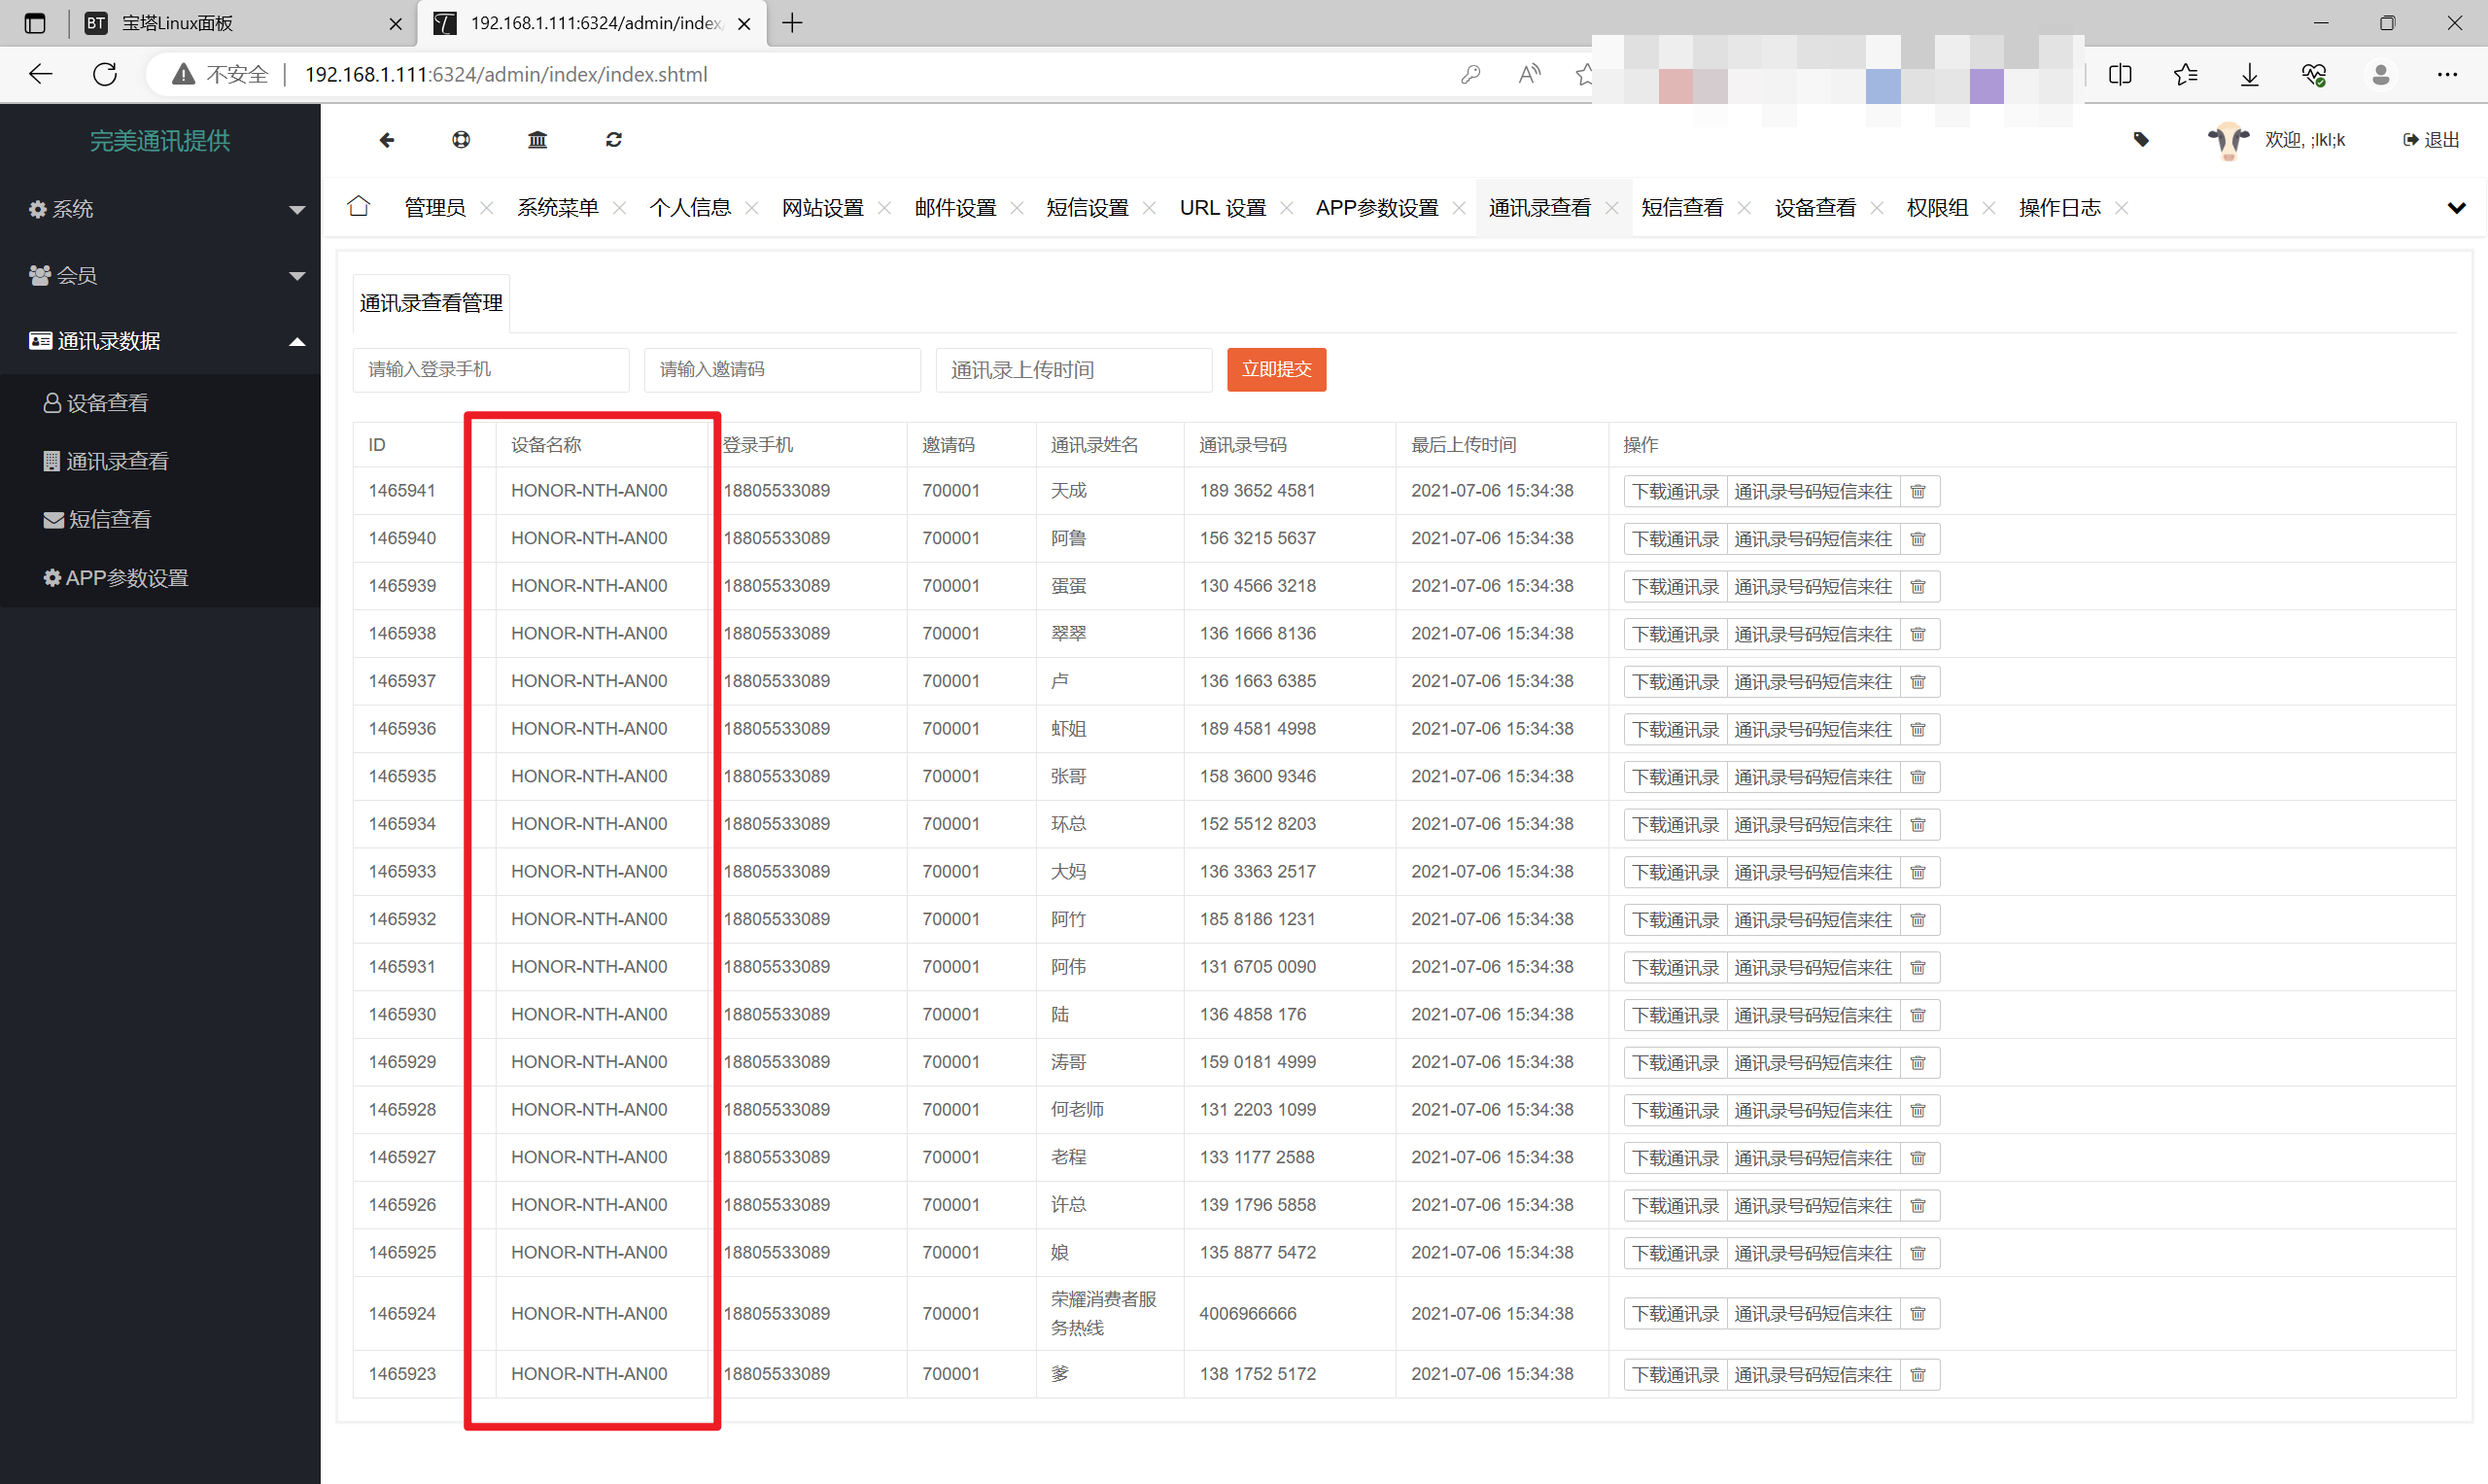Screen dimensions: 2488x1484
Task: Delete record 1465938 using its trash icon
Action: 1918,634
